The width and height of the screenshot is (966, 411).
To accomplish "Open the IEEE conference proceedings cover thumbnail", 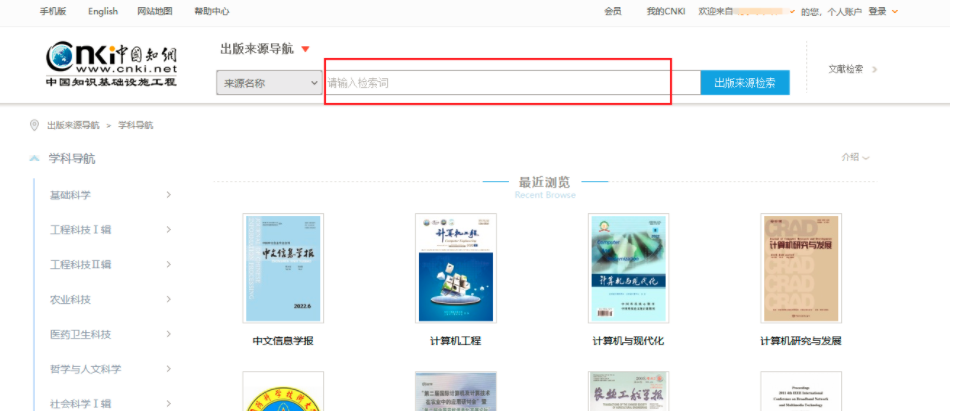I will (x=801, y=391).
